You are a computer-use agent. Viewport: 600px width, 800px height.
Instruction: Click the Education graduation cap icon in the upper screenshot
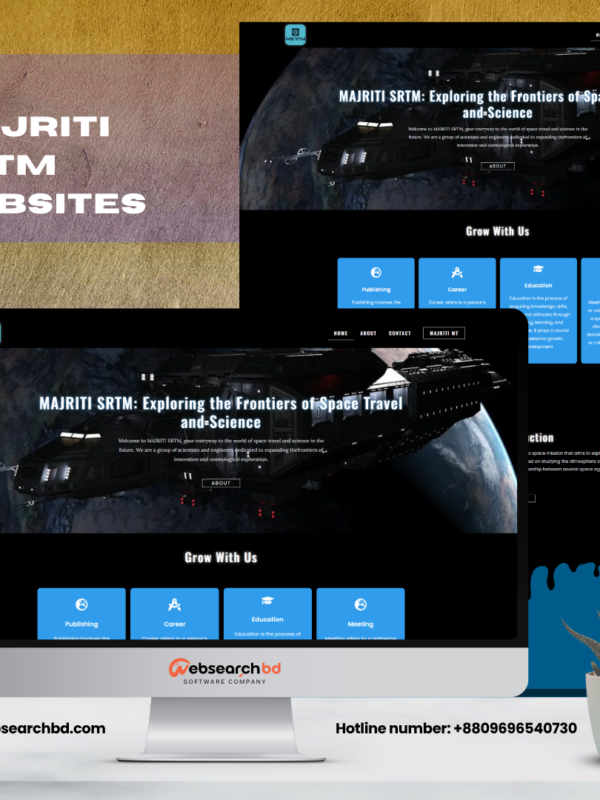(x=538, y=269)
